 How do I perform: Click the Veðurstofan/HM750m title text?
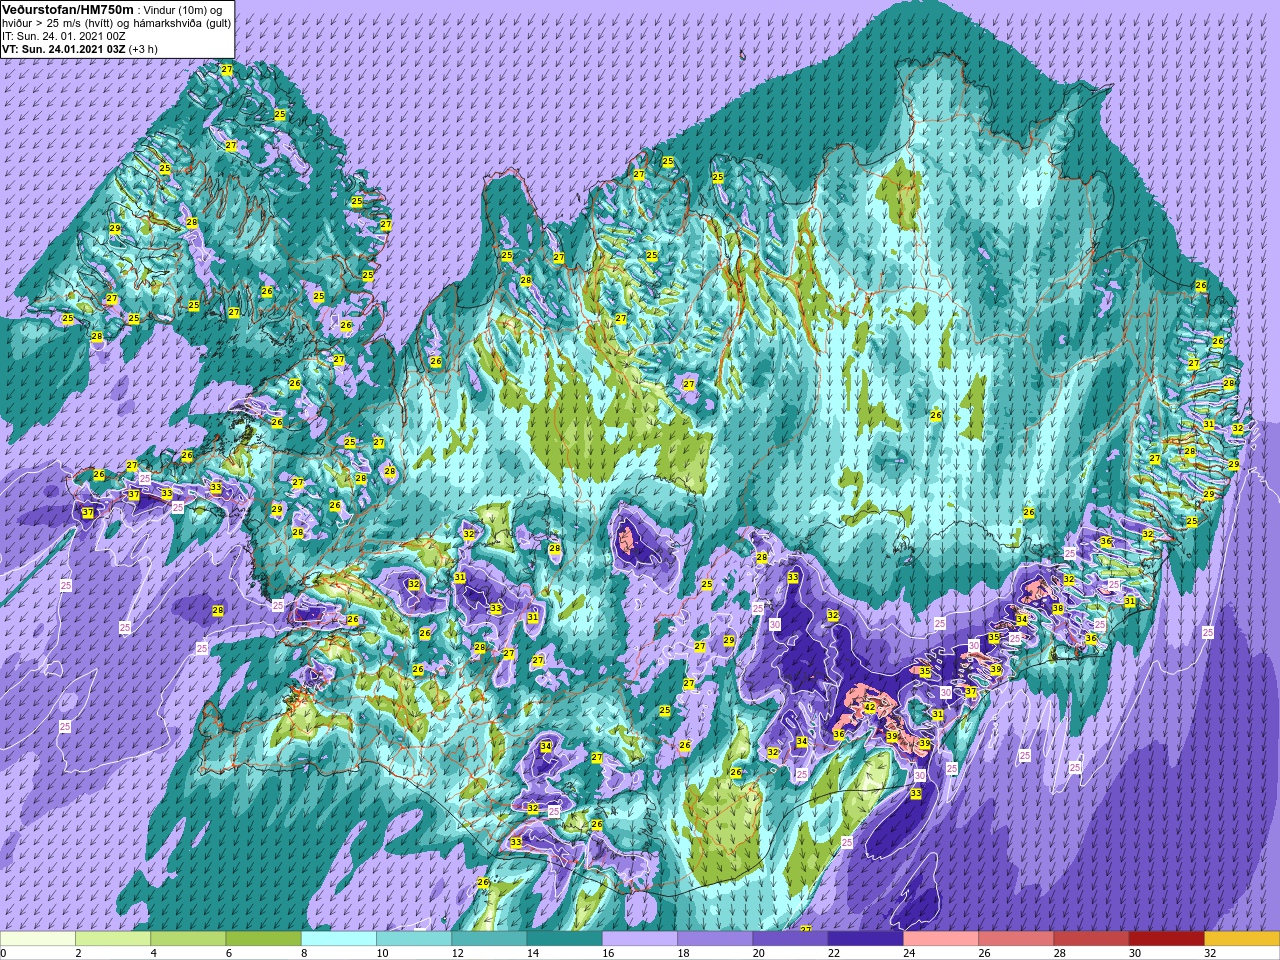[x=67, y=9]
